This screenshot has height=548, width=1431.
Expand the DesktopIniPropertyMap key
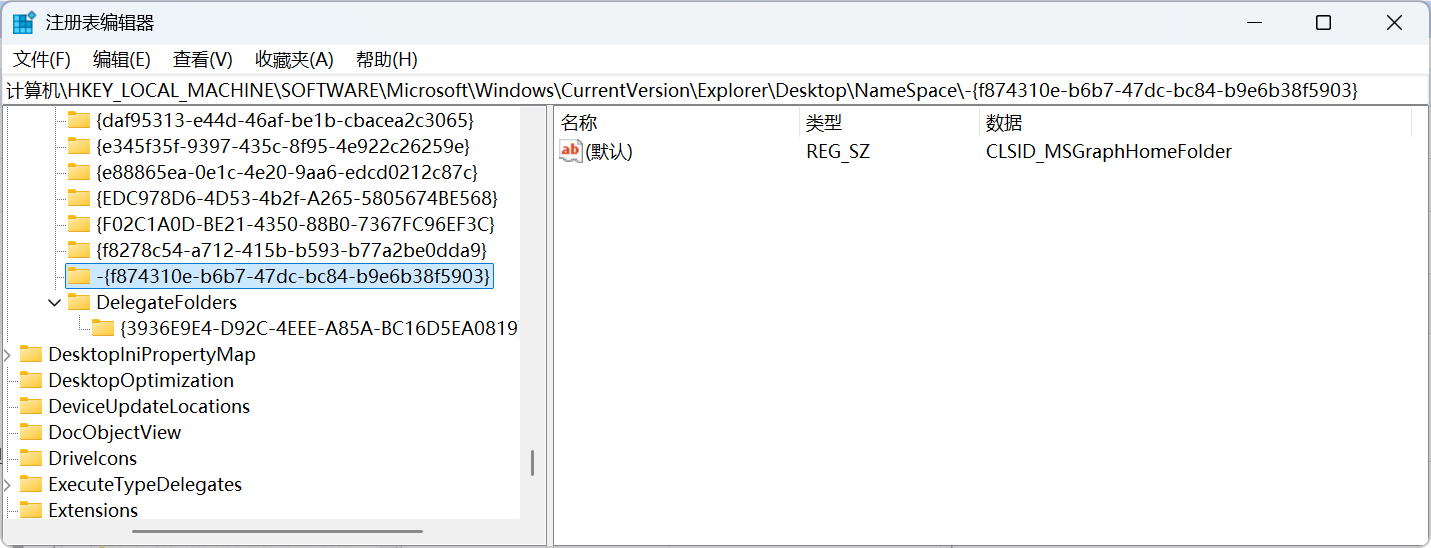coord(9,354)
